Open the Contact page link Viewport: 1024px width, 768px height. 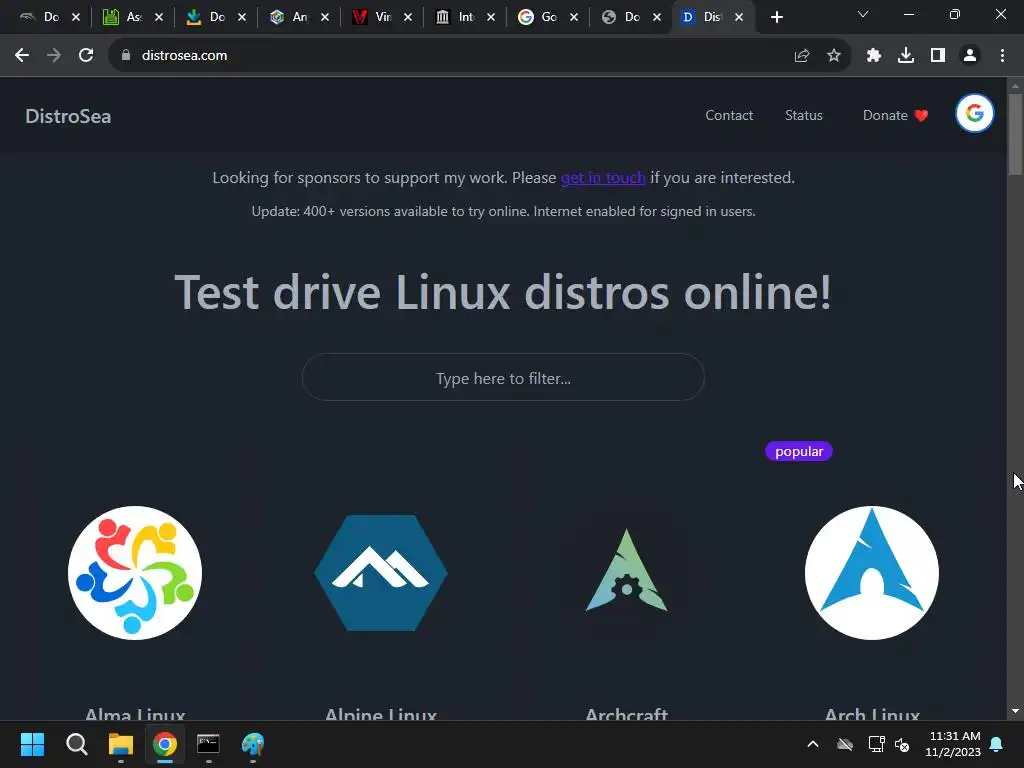(729, 116)
